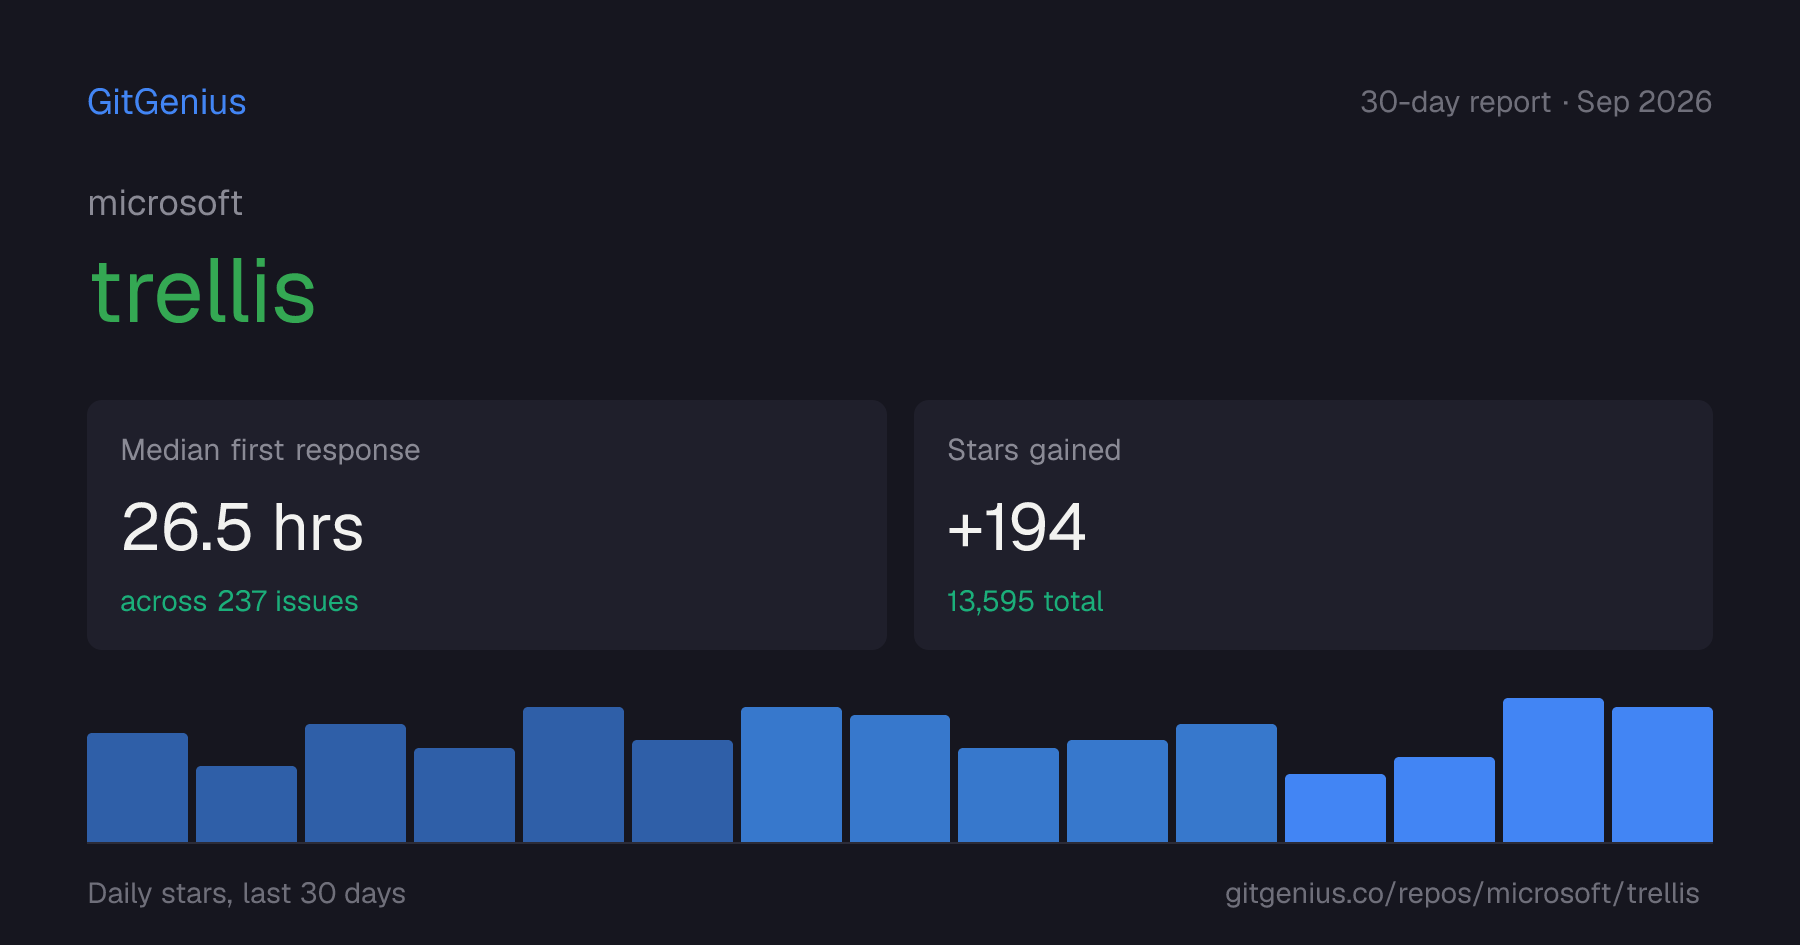Click the seventh bar in the chart

tap(791, 774)
